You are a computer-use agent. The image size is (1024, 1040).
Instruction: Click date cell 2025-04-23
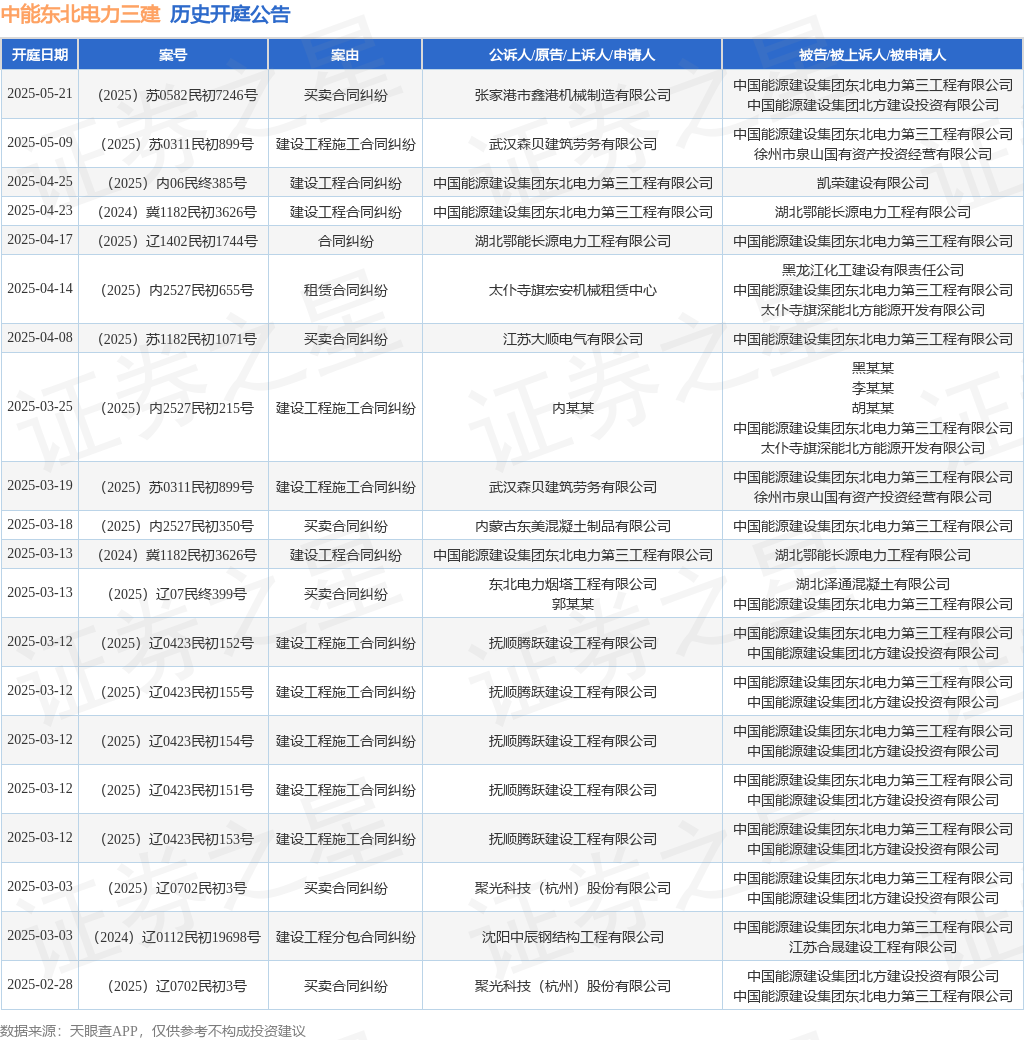click(x=40, y=211)
